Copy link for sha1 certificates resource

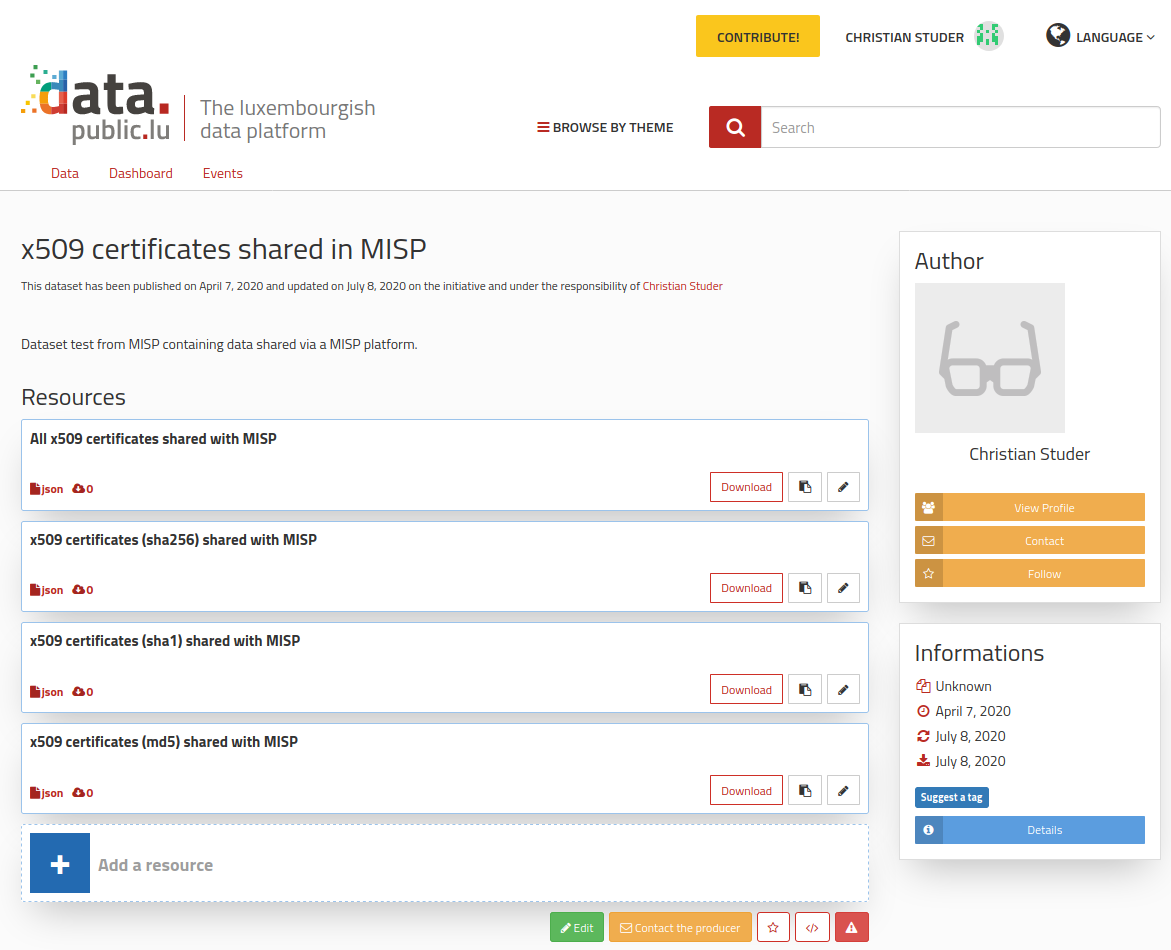click(x=805, y=690)
